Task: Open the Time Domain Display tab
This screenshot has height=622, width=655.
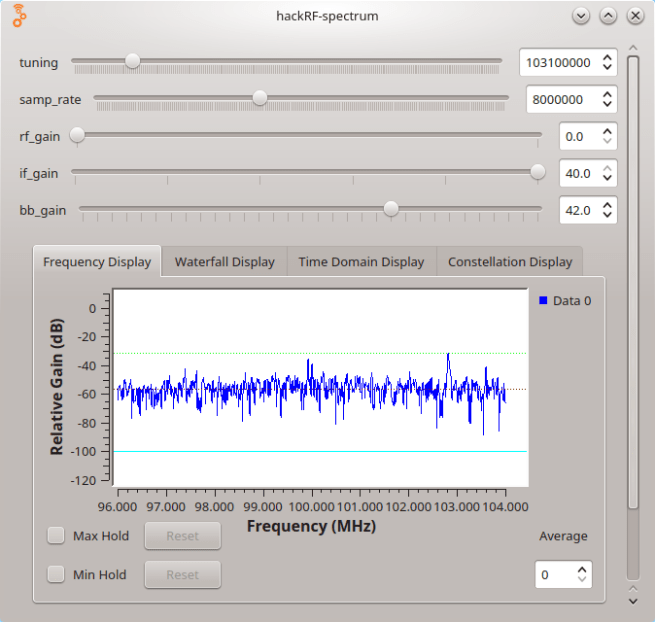Action: [x=361, y=262]
